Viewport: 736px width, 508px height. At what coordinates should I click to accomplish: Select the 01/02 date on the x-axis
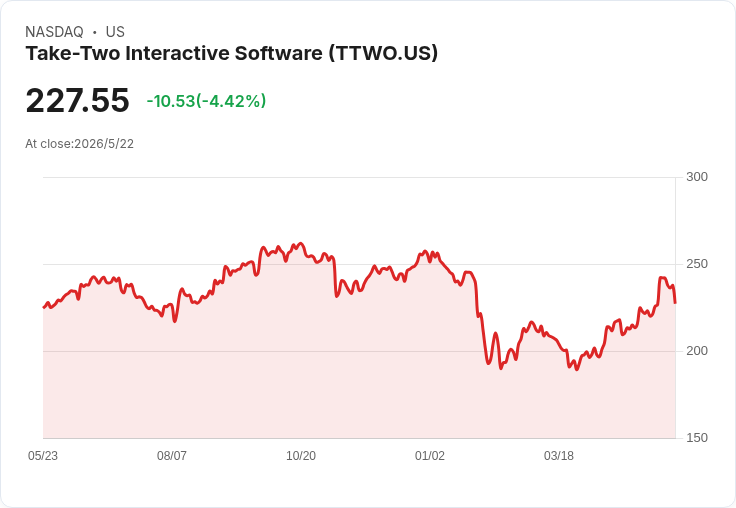click(x=429, y=455)
